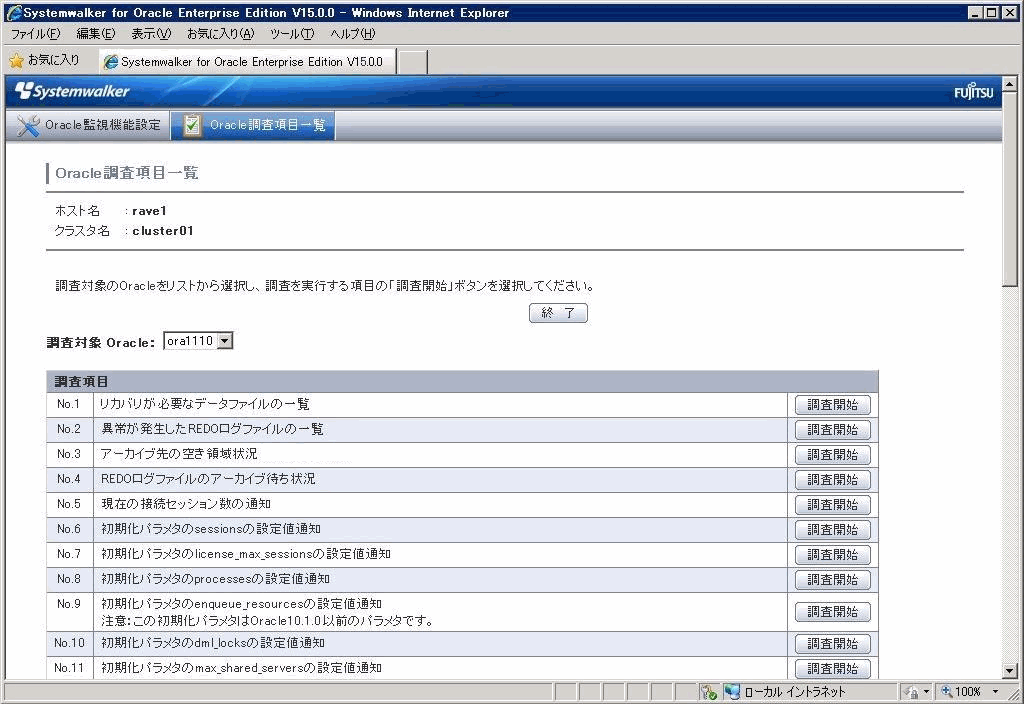Click 調査開始 for No.11 max_shared_servers
The image size is (1024, 704).
click(x=833, y=669)
